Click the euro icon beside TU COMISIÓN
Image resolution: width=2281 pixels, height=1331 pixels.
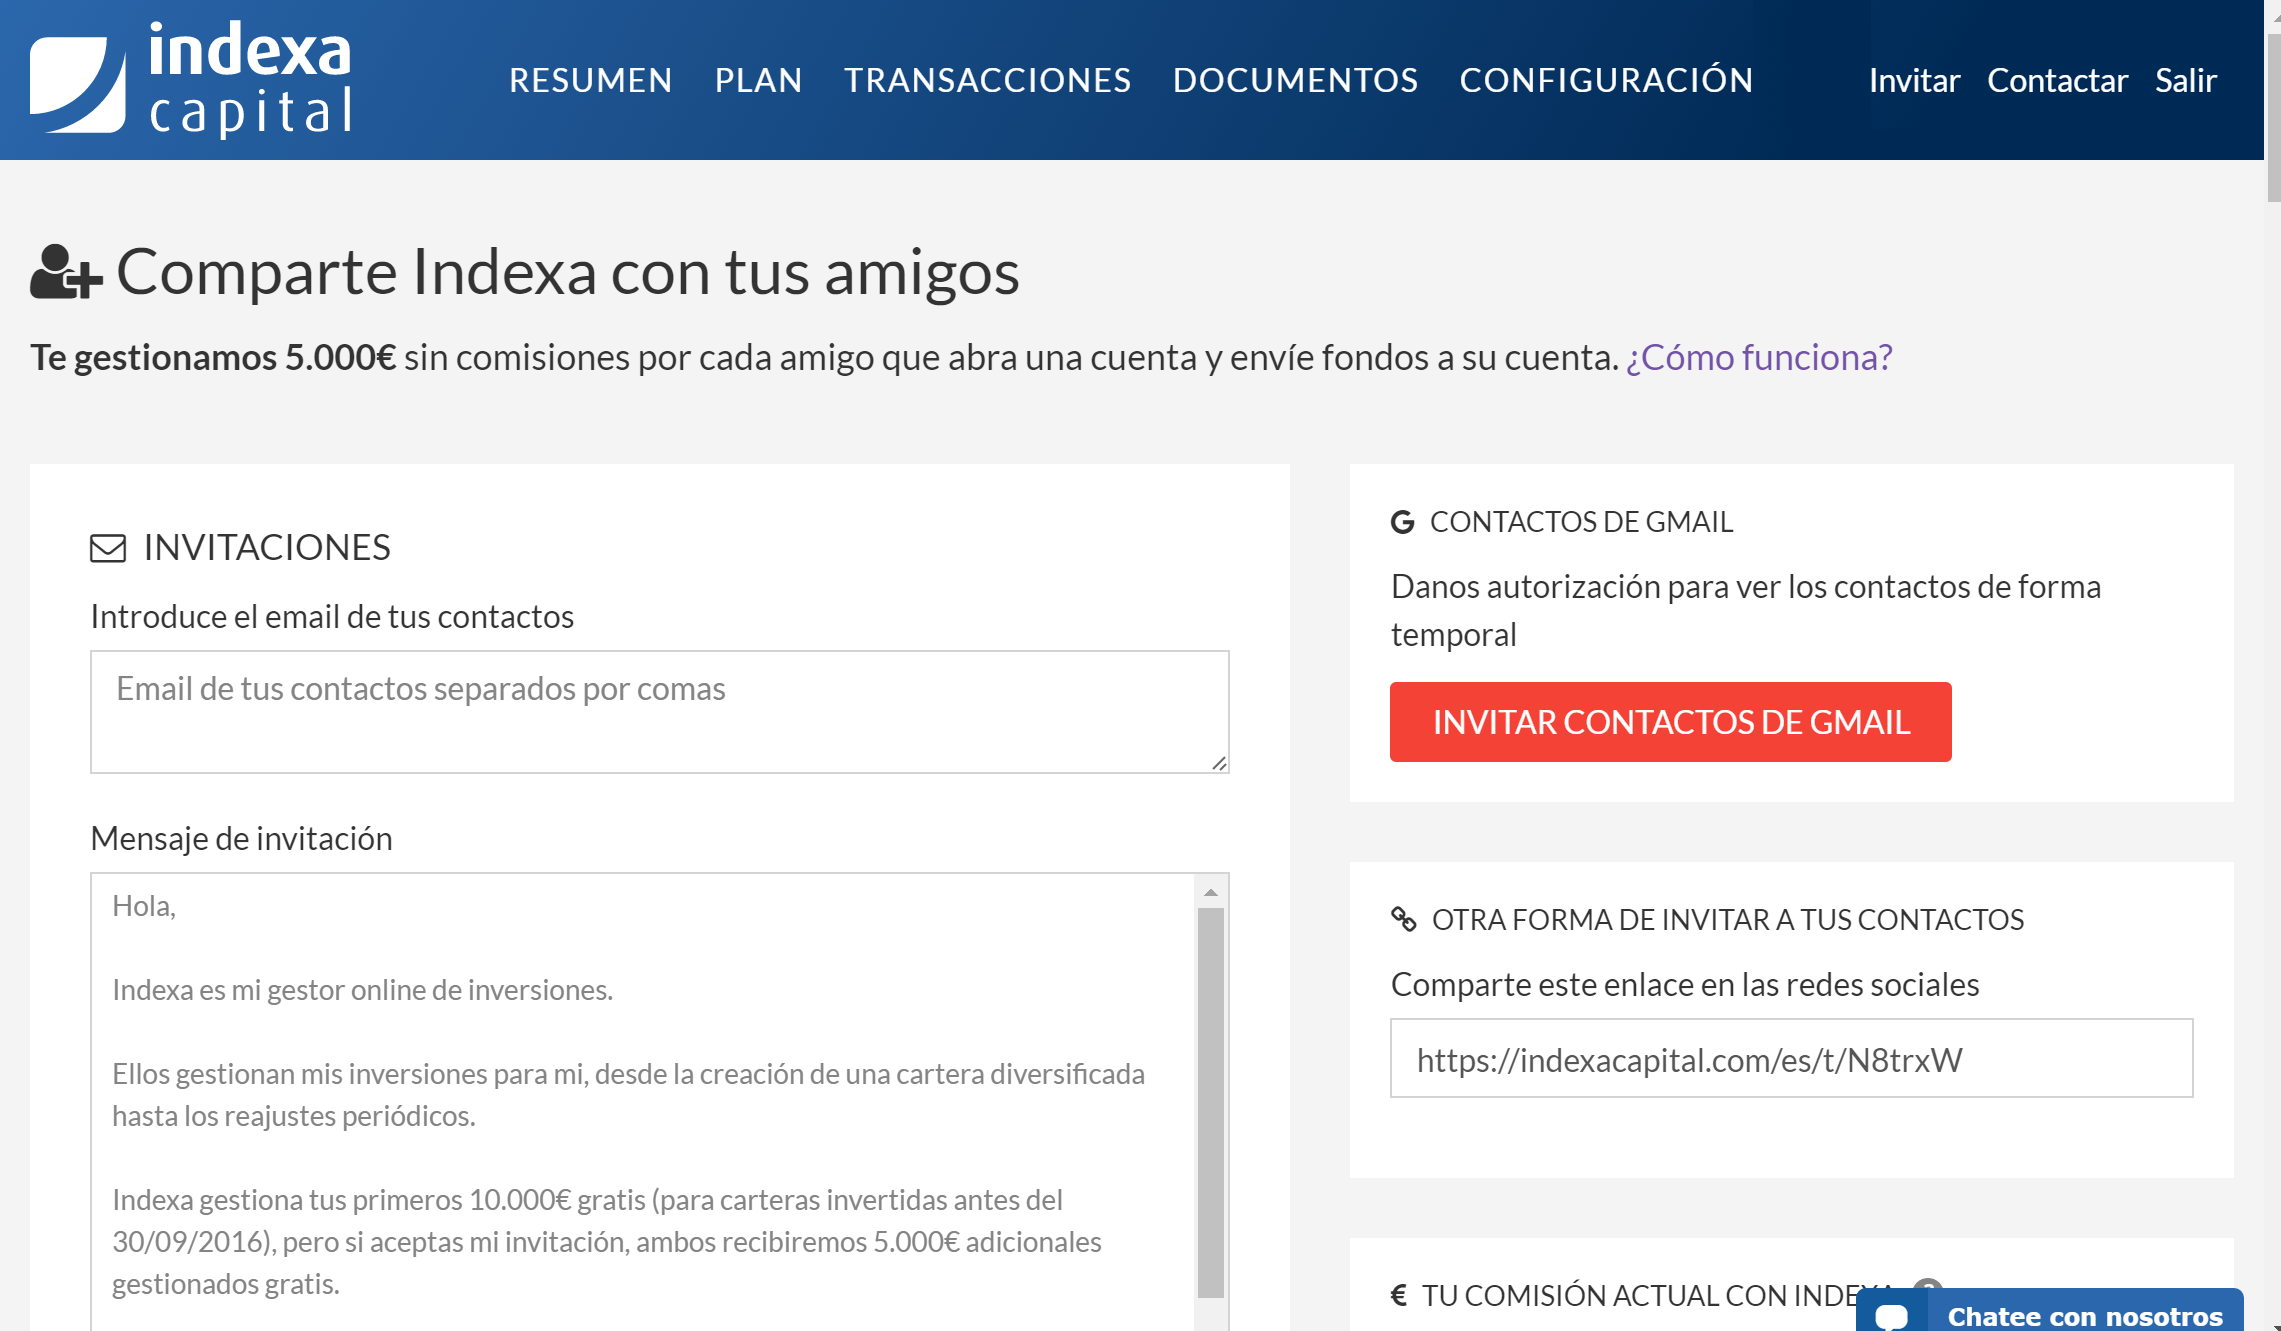pos(1398,1296)
